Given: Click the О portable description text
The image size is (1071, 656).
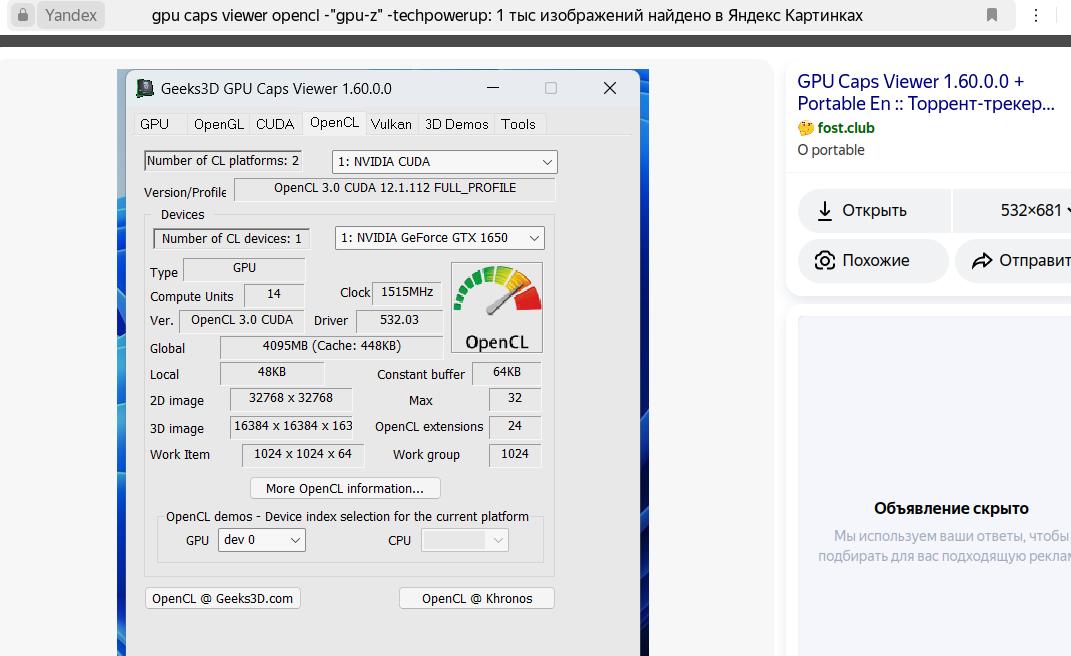Looking at the screenshot, I should pos(831,150).
